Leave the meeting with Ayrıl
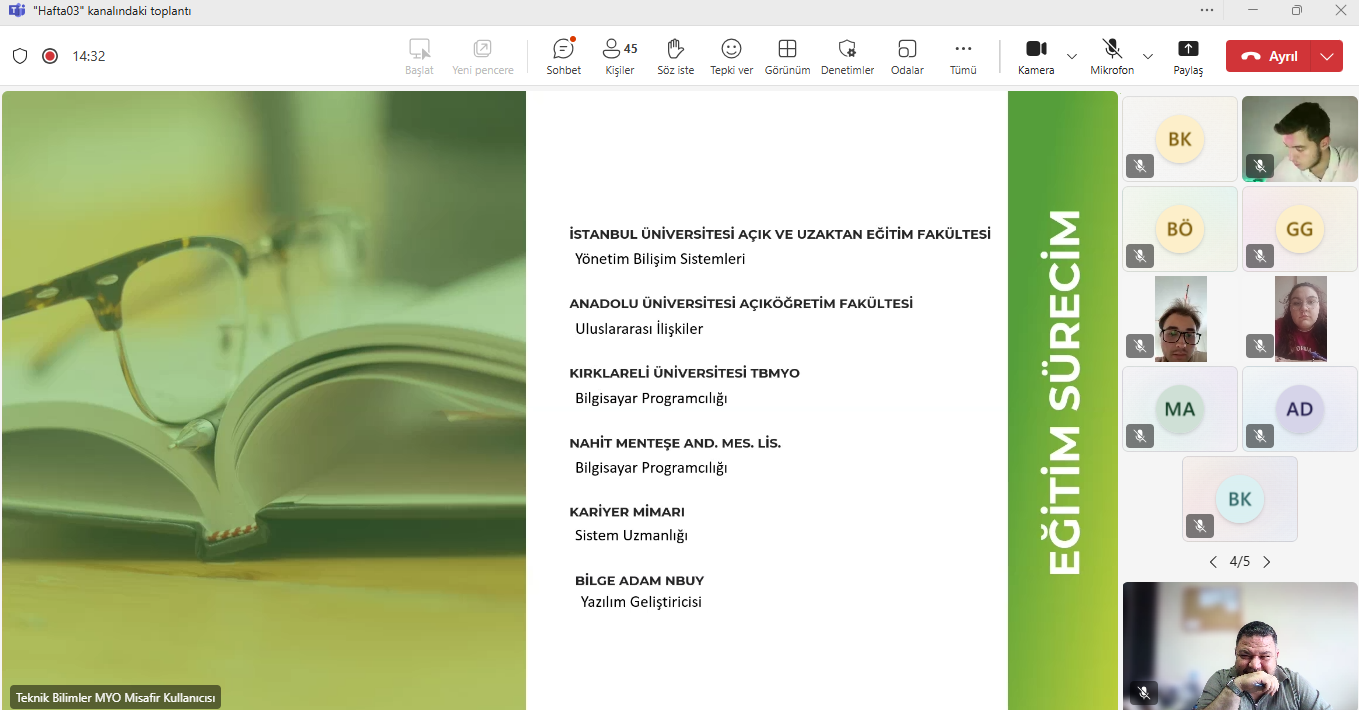Screen dimensions: 1359x710 point(1269,56)
